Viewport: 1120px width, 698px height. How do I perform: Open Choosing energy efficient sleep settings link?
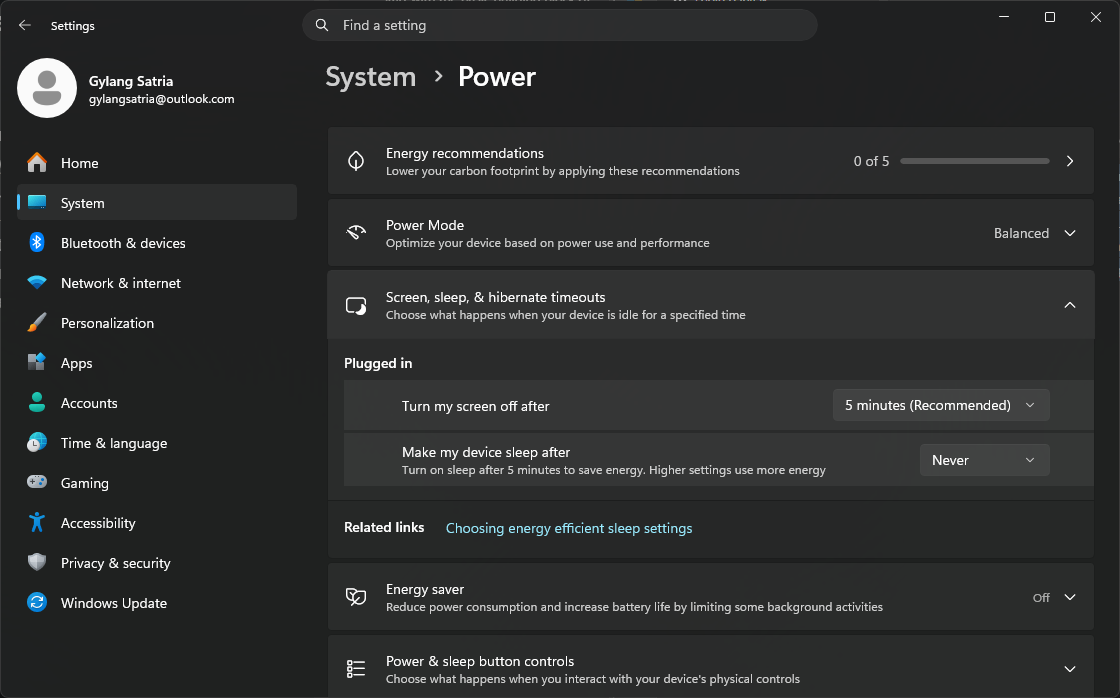tap(568, 528)
